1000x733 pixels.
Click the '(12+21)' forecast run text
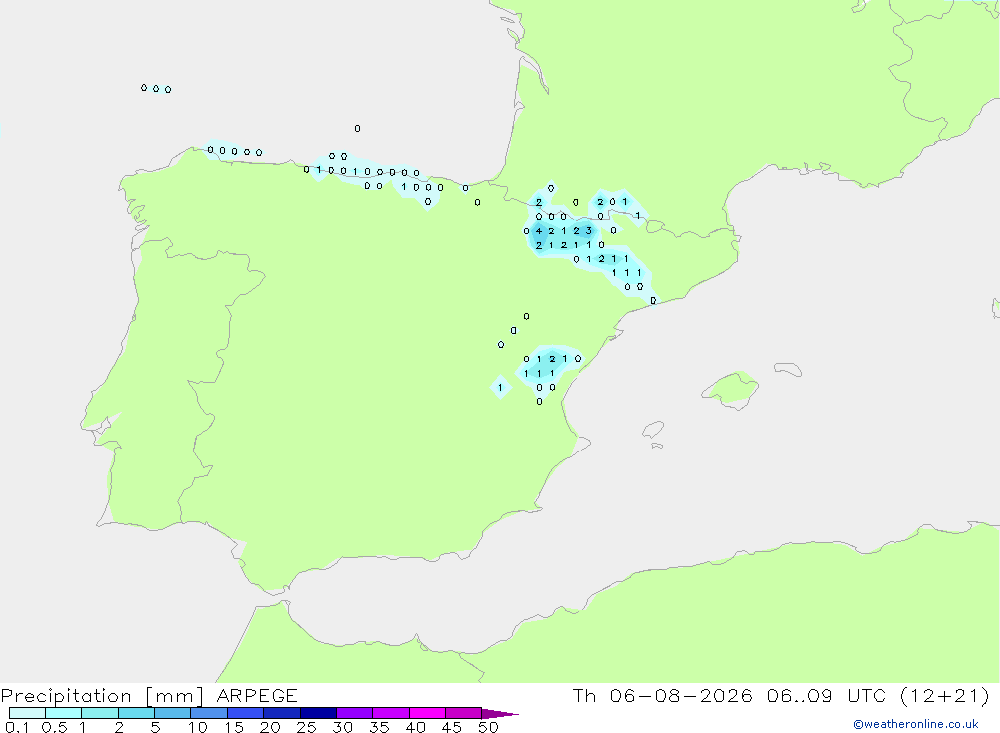(x=945, y=695)
